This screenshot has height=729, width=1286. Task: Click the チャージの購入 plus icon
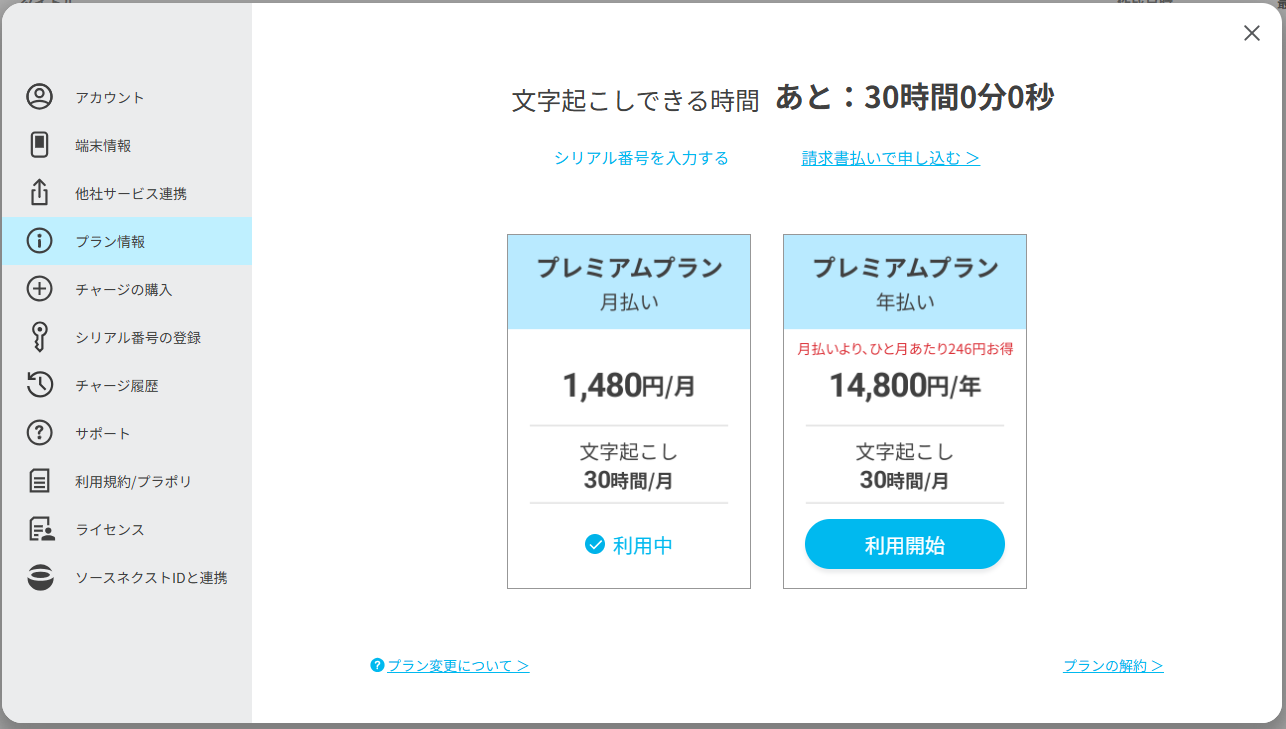click(39, 289)
